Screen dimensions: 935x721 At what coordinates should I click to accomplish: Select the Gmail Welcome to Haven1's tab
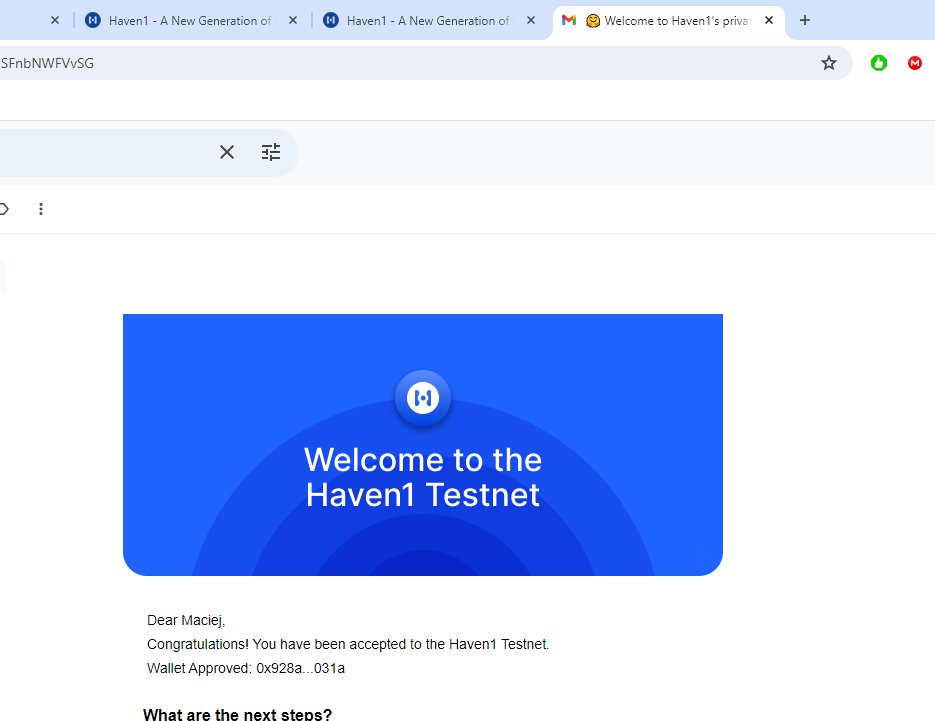[668, 21]
